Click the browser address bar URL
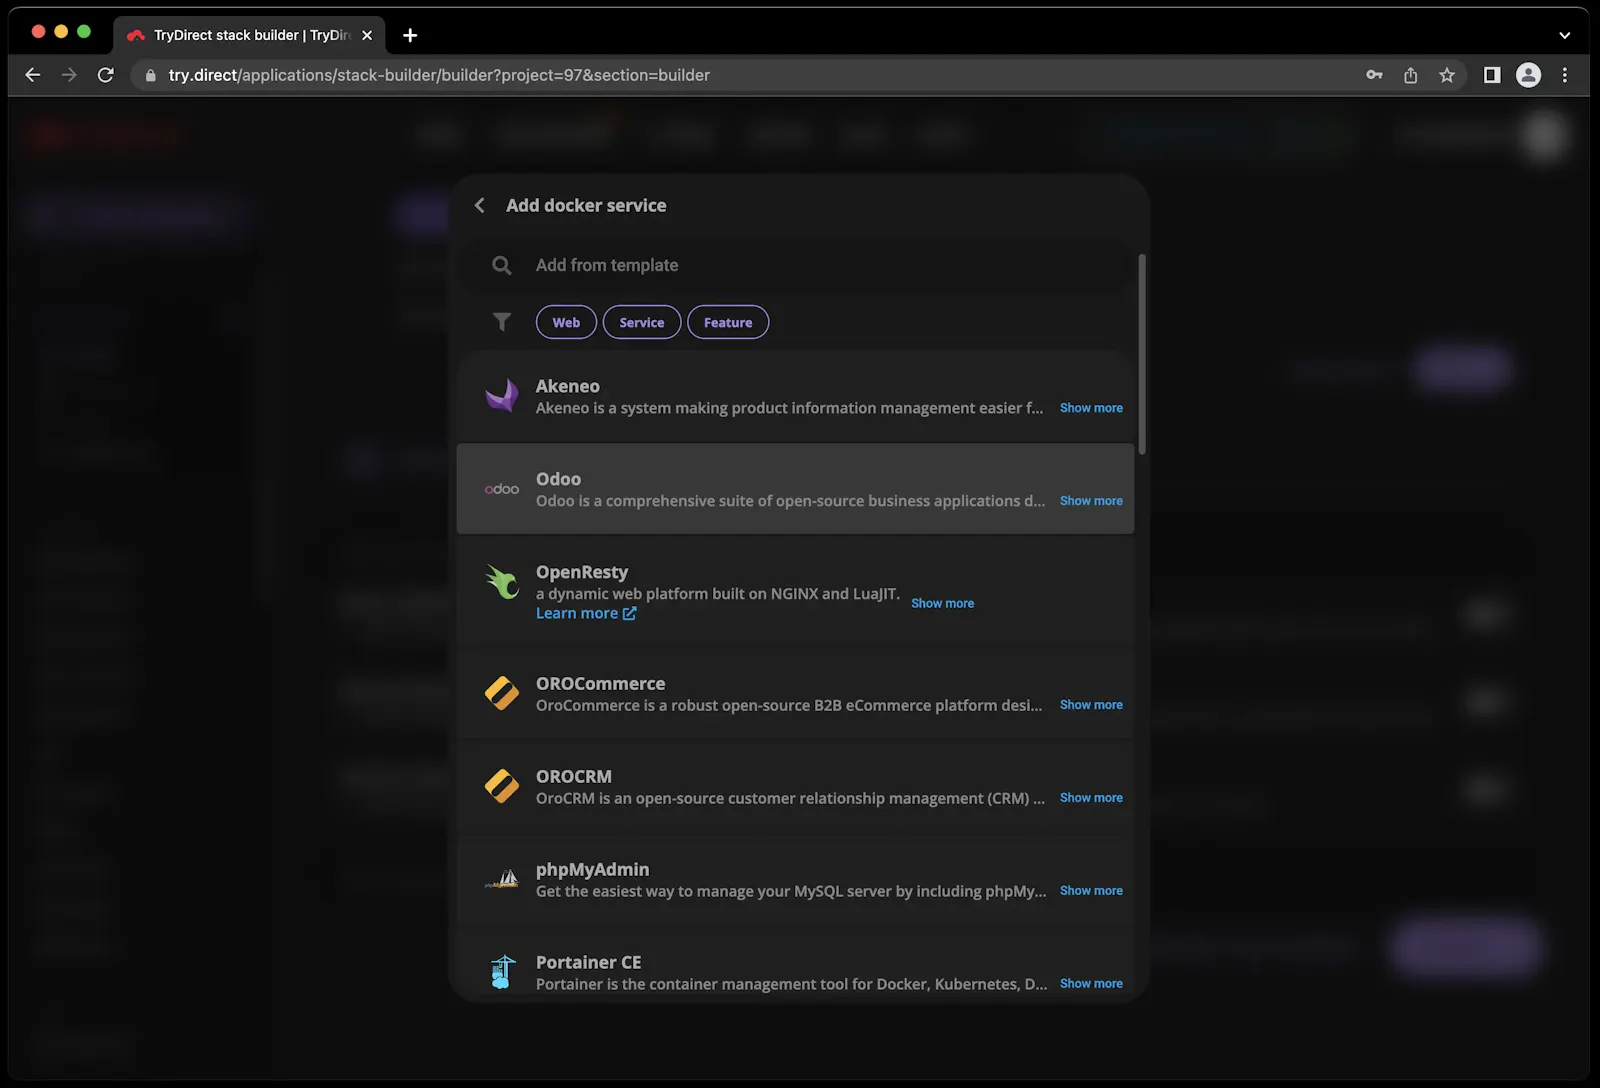This screenshot has height=1088, width=1600. pos(439,75)
